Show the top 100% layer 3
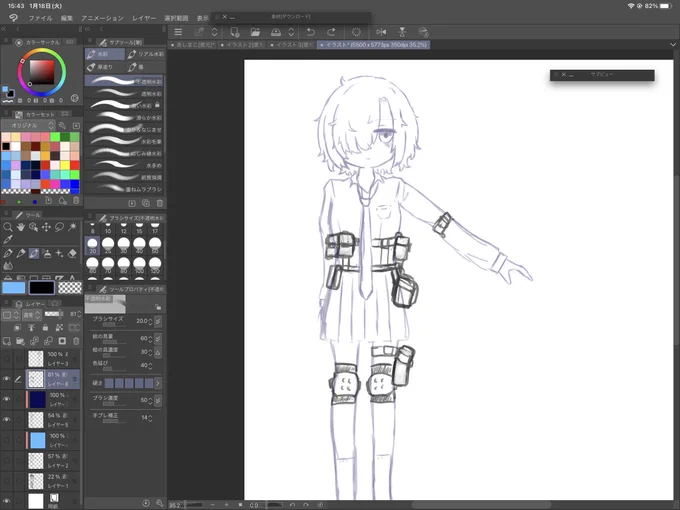This screenshot has width=680, height=510. [7, 358]
